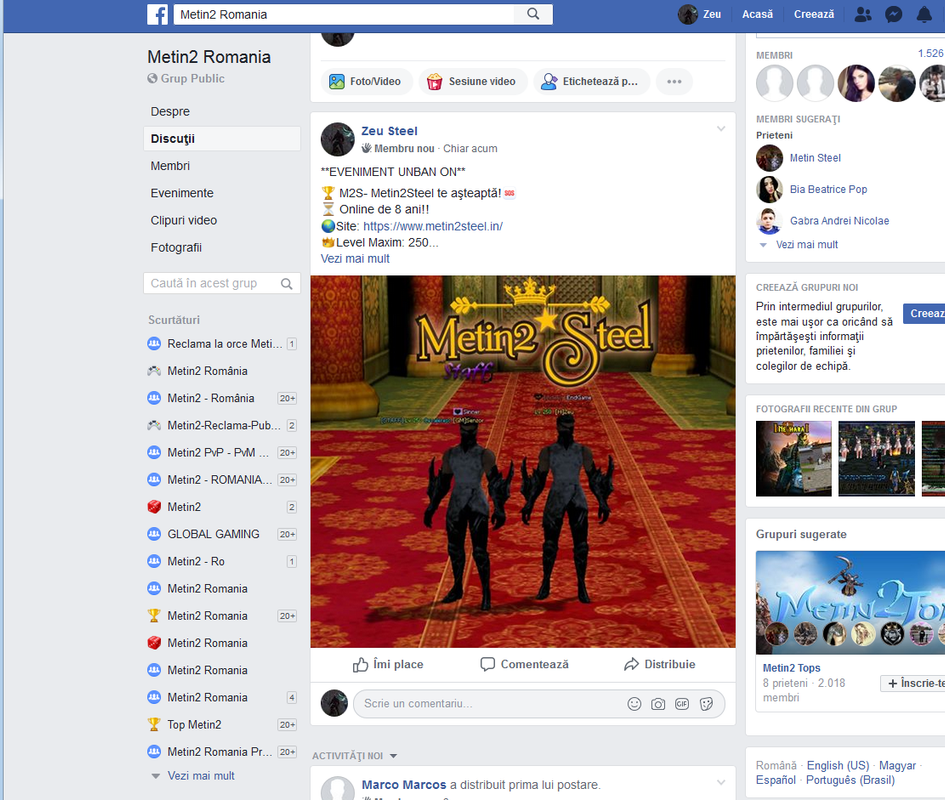Open the metin2steel.in site link

pos(433,226)
